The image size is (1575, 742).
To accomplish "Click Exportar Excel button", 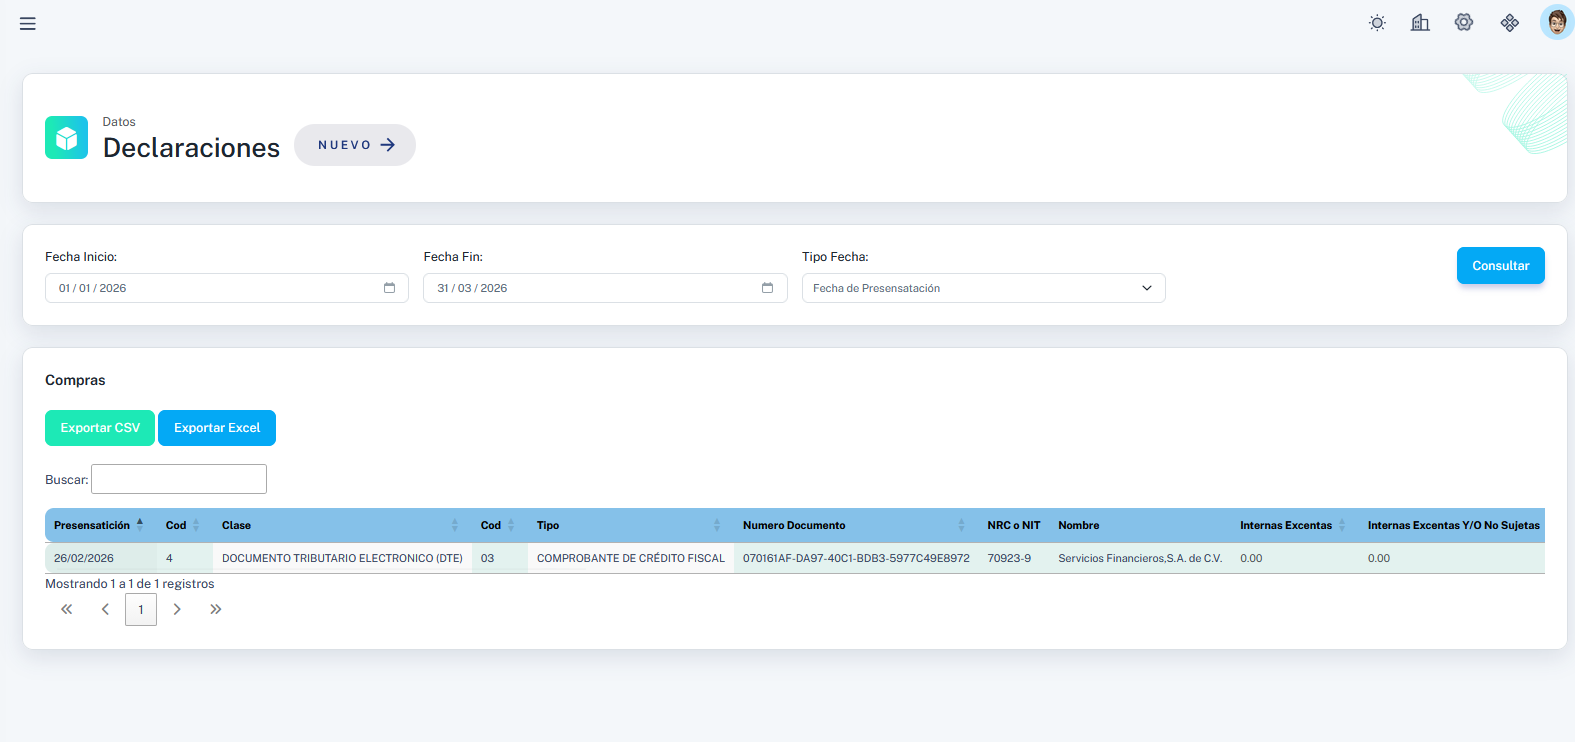I will tap(217, 428).
